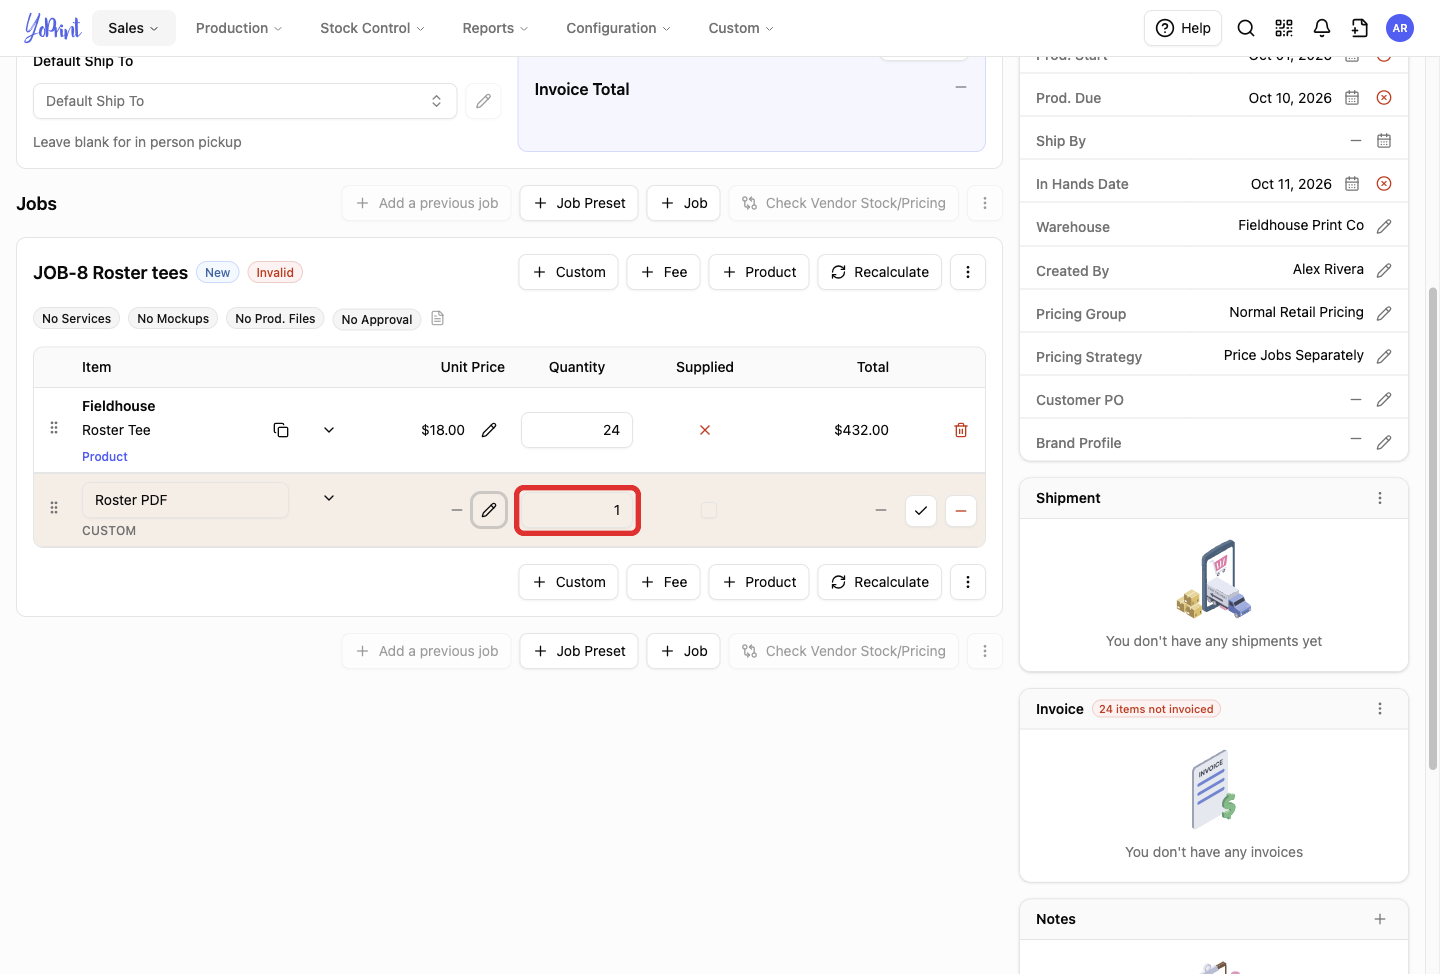Viewport: 1440px width, 974px height.
Task: Expand the Roster PDF row chevron
Action: click(329, 498)
